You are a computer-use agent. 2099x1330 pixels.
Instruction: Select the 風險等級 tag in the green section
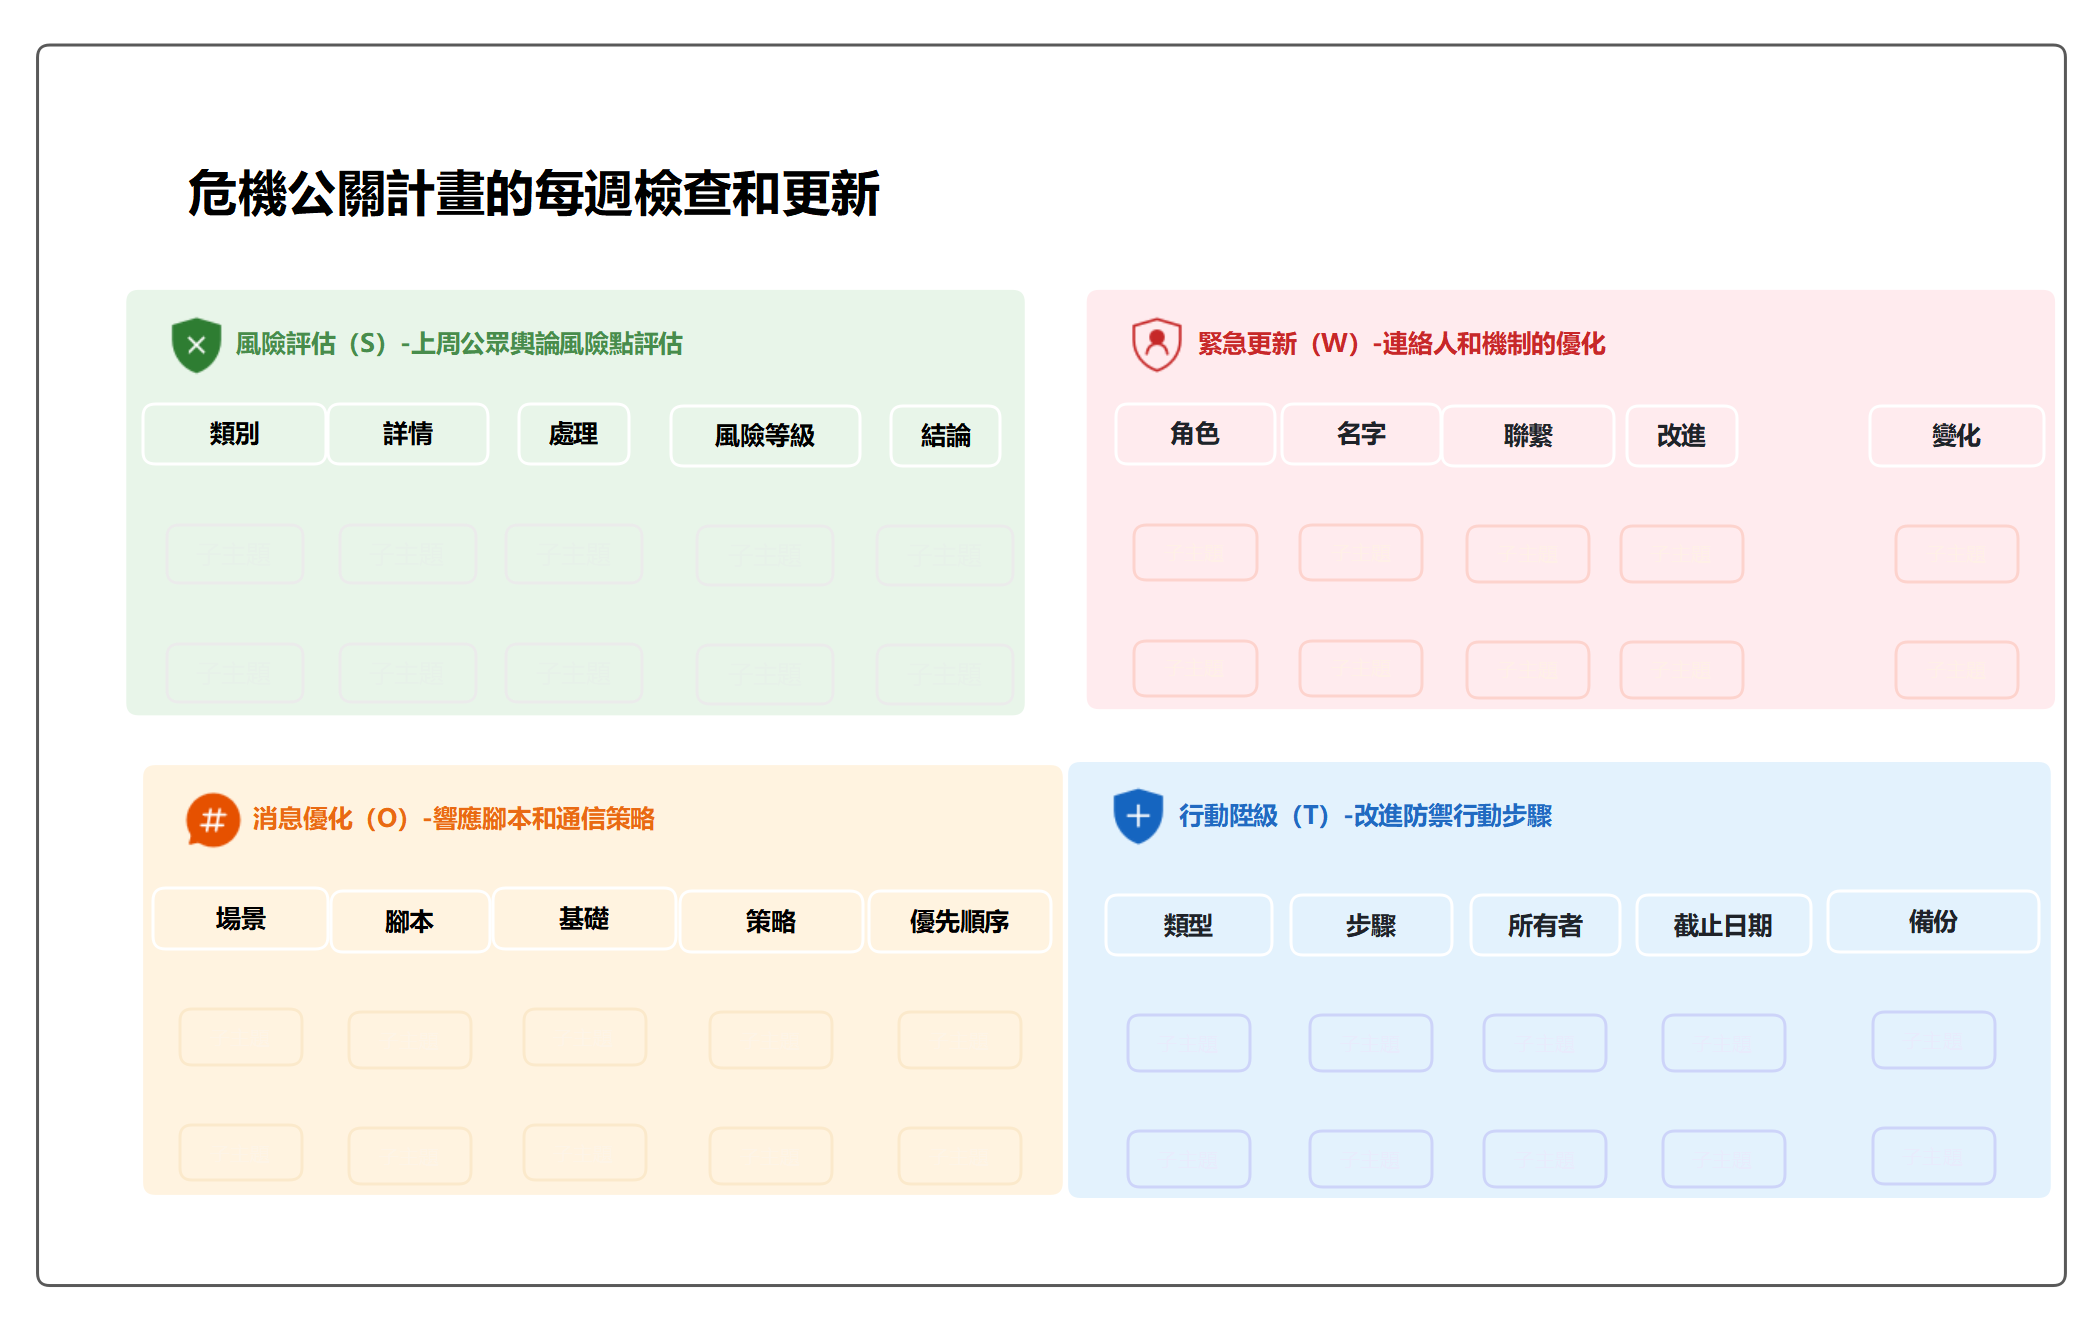tap(765, 436)
